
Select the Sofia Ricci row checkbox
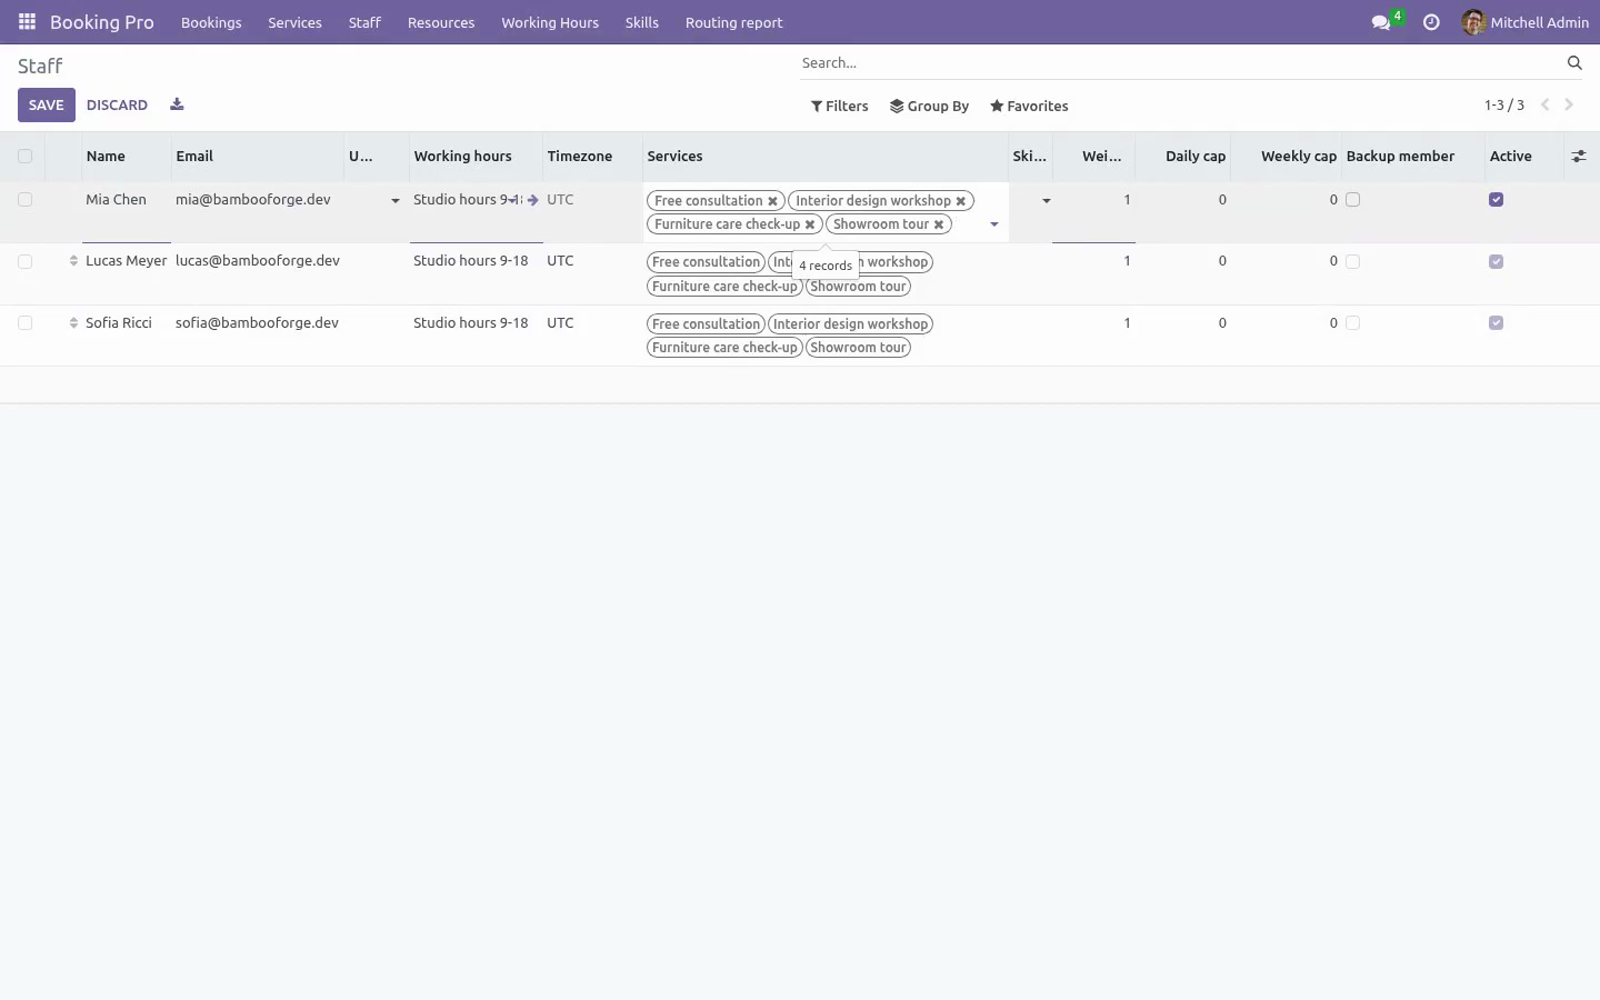pyautogui.click(x=25, y=323)
